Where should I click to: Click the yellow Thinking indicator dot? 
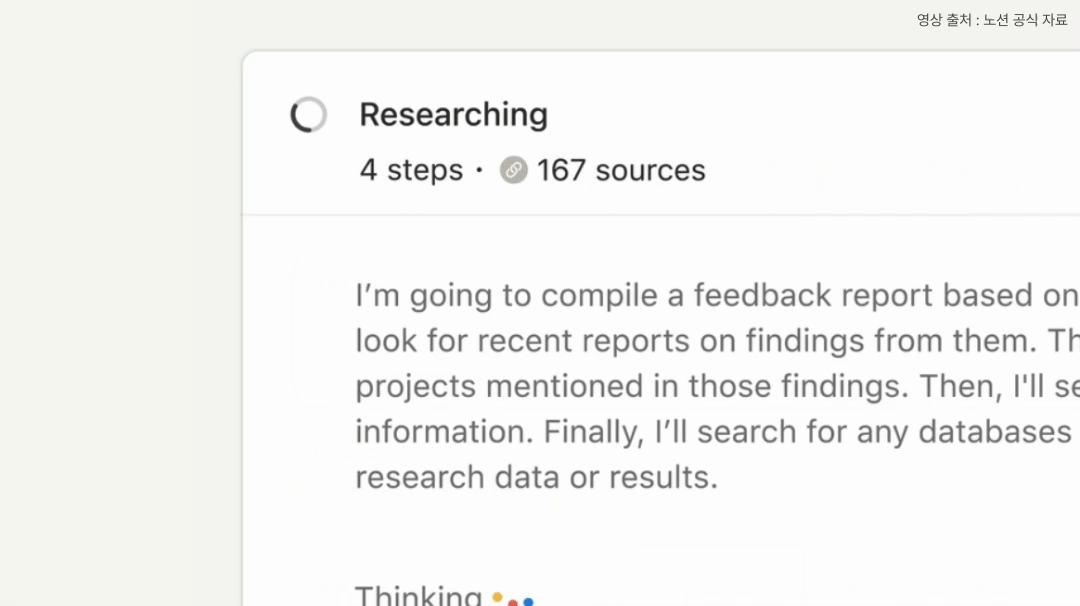tap(497, 596)
